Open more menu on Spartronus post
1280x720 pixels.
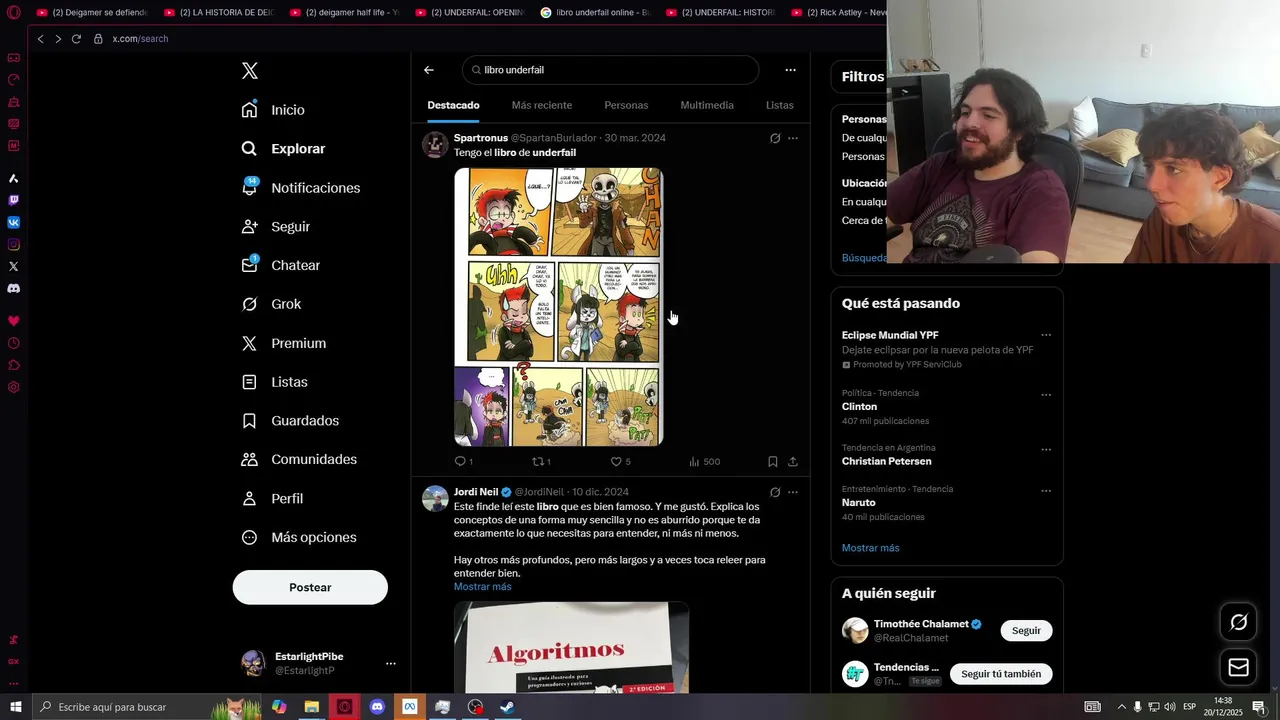pyautogui.click(x=793, y=138)
